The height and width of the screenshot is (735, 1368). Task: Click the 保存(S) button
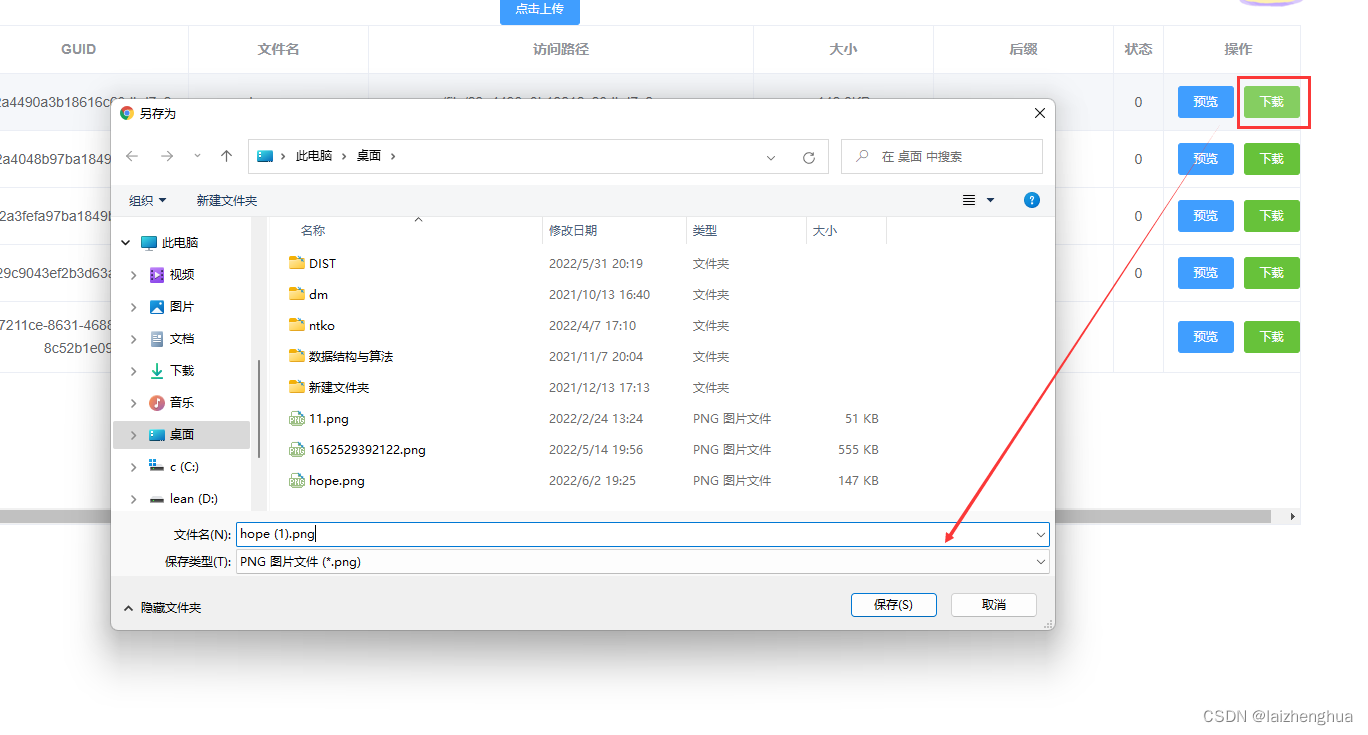[x=893, y=605]
